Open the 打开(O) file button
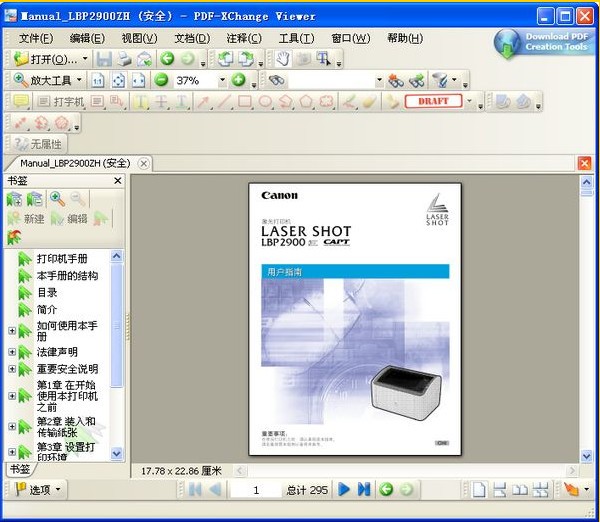600x522 pixels. click(x=45, y=59)
